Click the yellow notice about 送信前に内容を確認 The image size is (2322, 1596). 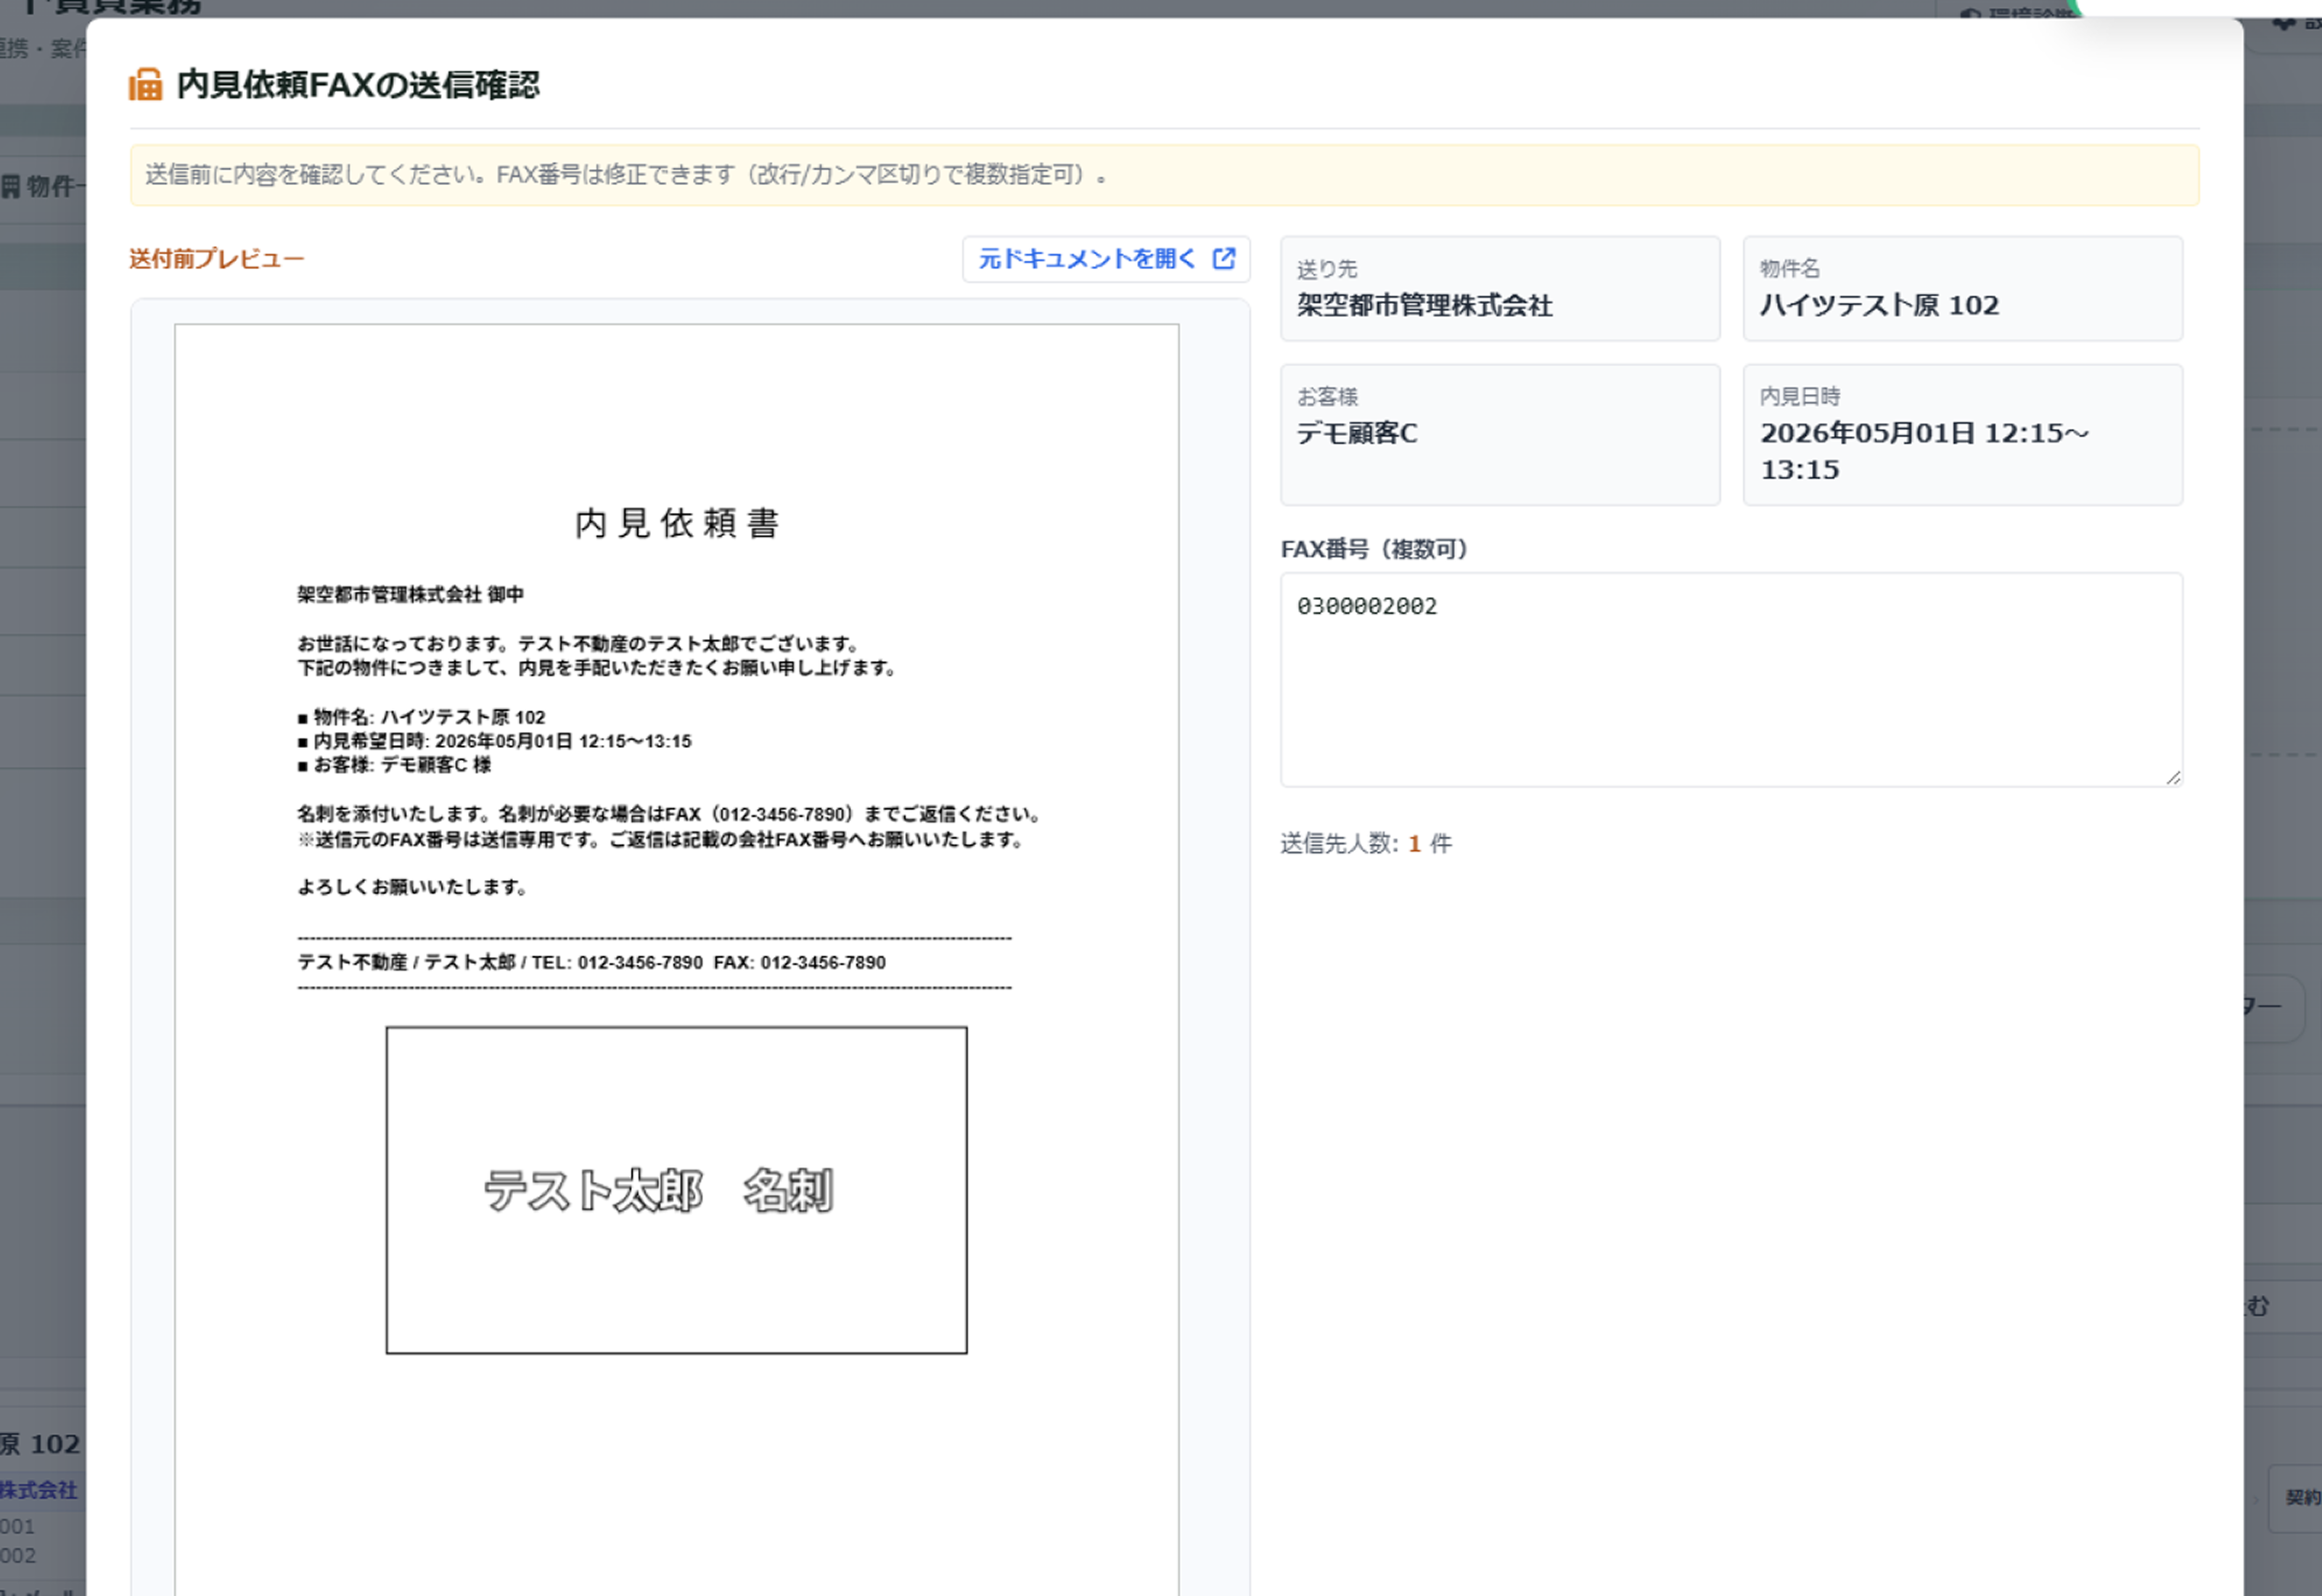tap(1164, 175)
